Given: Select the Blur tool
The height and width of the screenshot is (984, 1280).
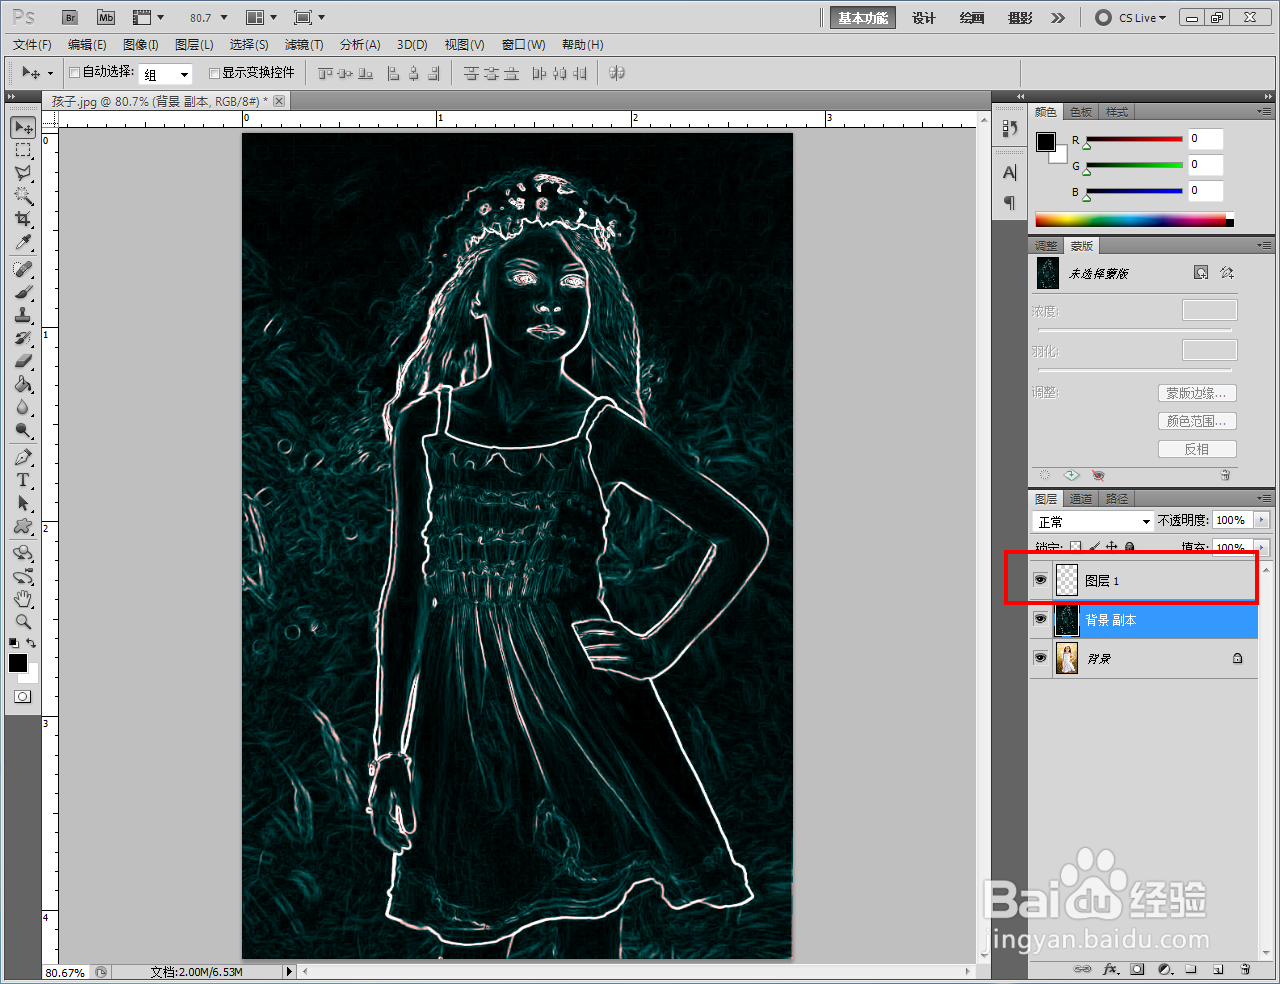Looking at the screenshot, I should [x=23, y=408].
